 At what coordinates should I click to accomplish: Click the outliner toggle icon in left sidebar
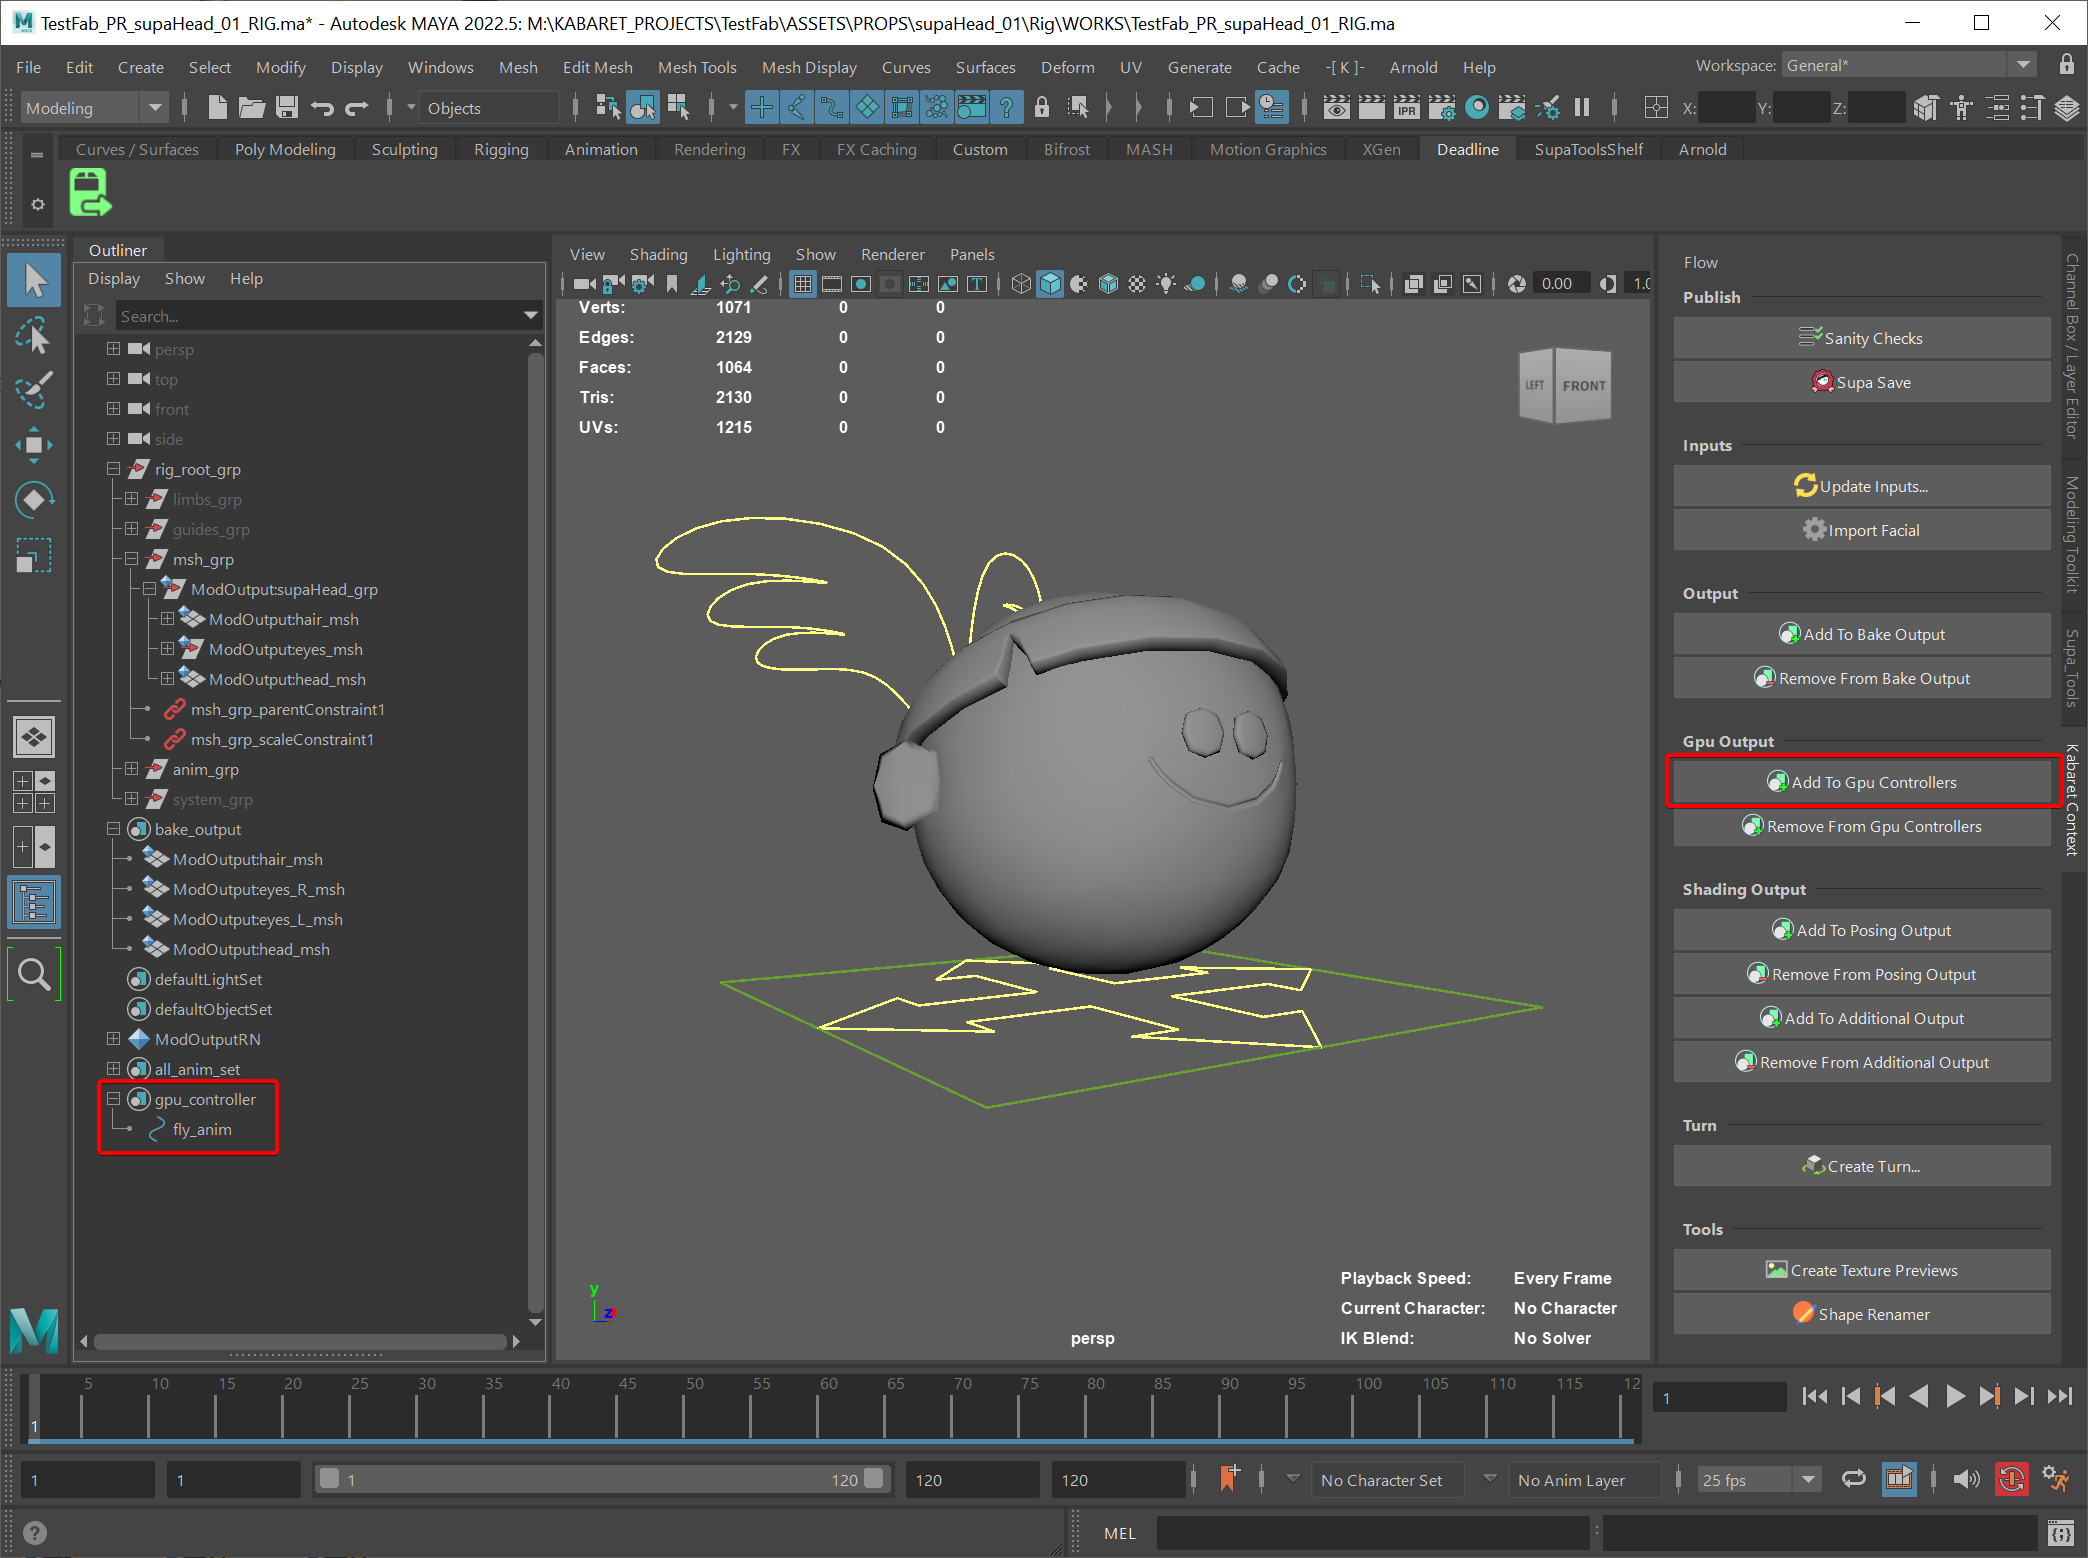click(x=34, y=901)
